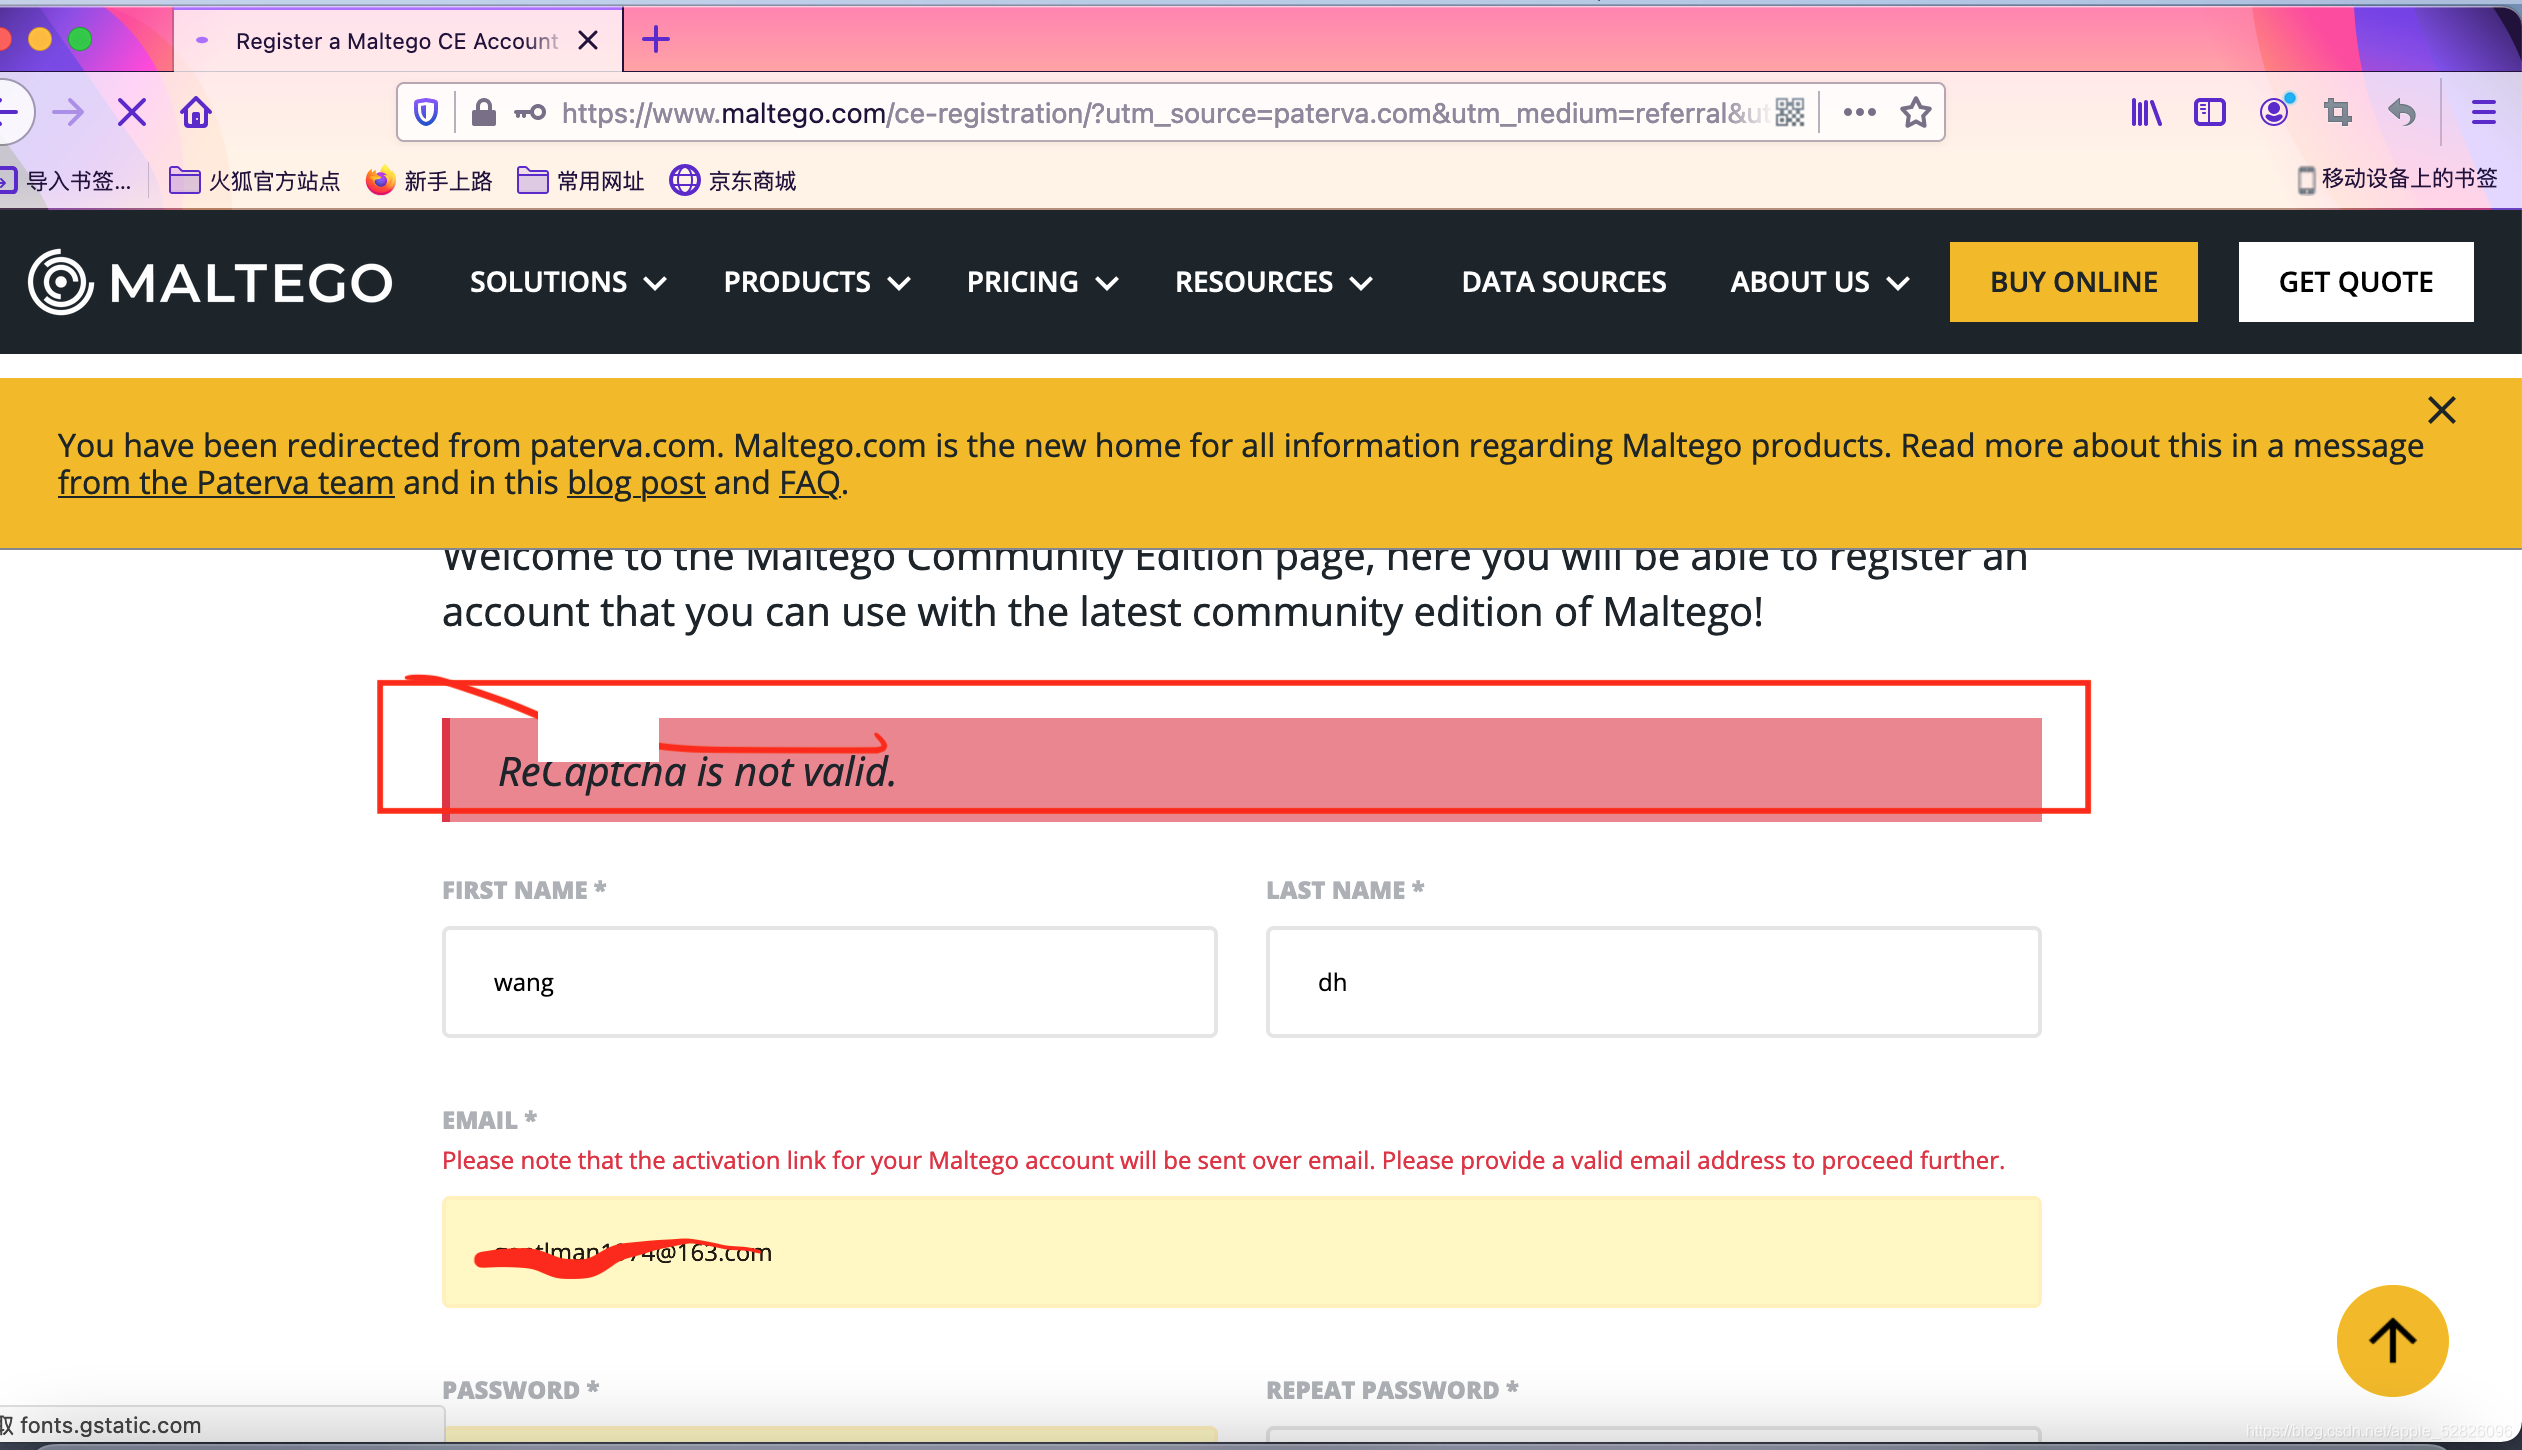The image size is (2522, 1450).
Task: Click the First Name input field
Action: coord(829,982)
